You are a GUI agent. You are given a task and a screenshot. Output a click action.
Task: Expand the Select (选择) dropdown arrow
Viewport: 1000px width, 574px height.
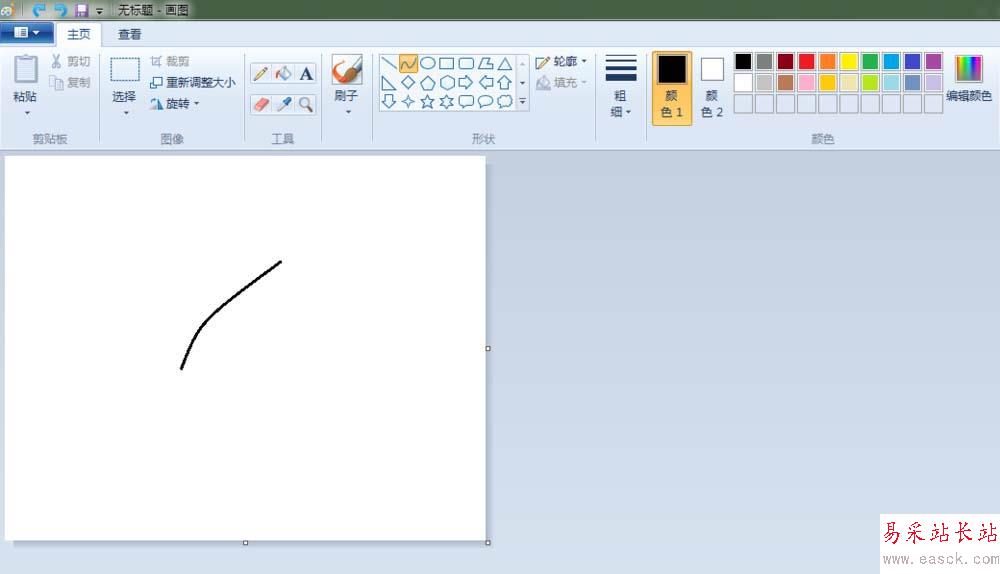click(x=126, y=113)
